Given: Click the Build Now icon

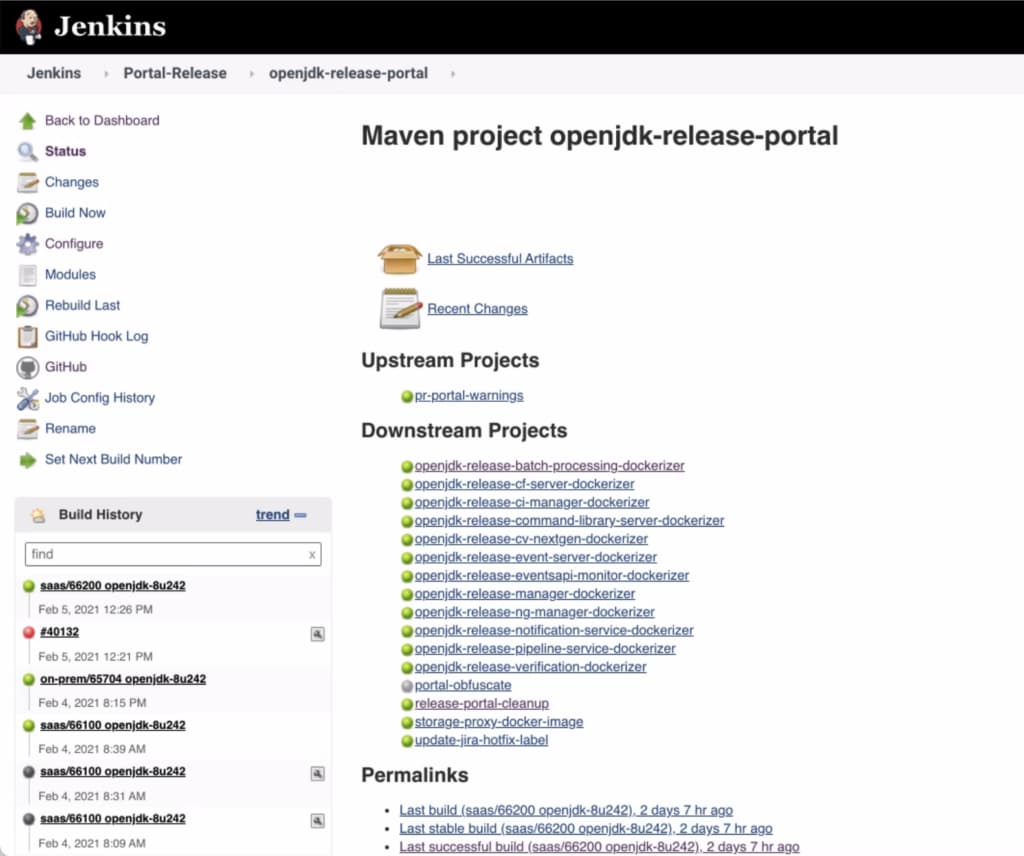Looking at the screenshot, I should coord(29,213).
